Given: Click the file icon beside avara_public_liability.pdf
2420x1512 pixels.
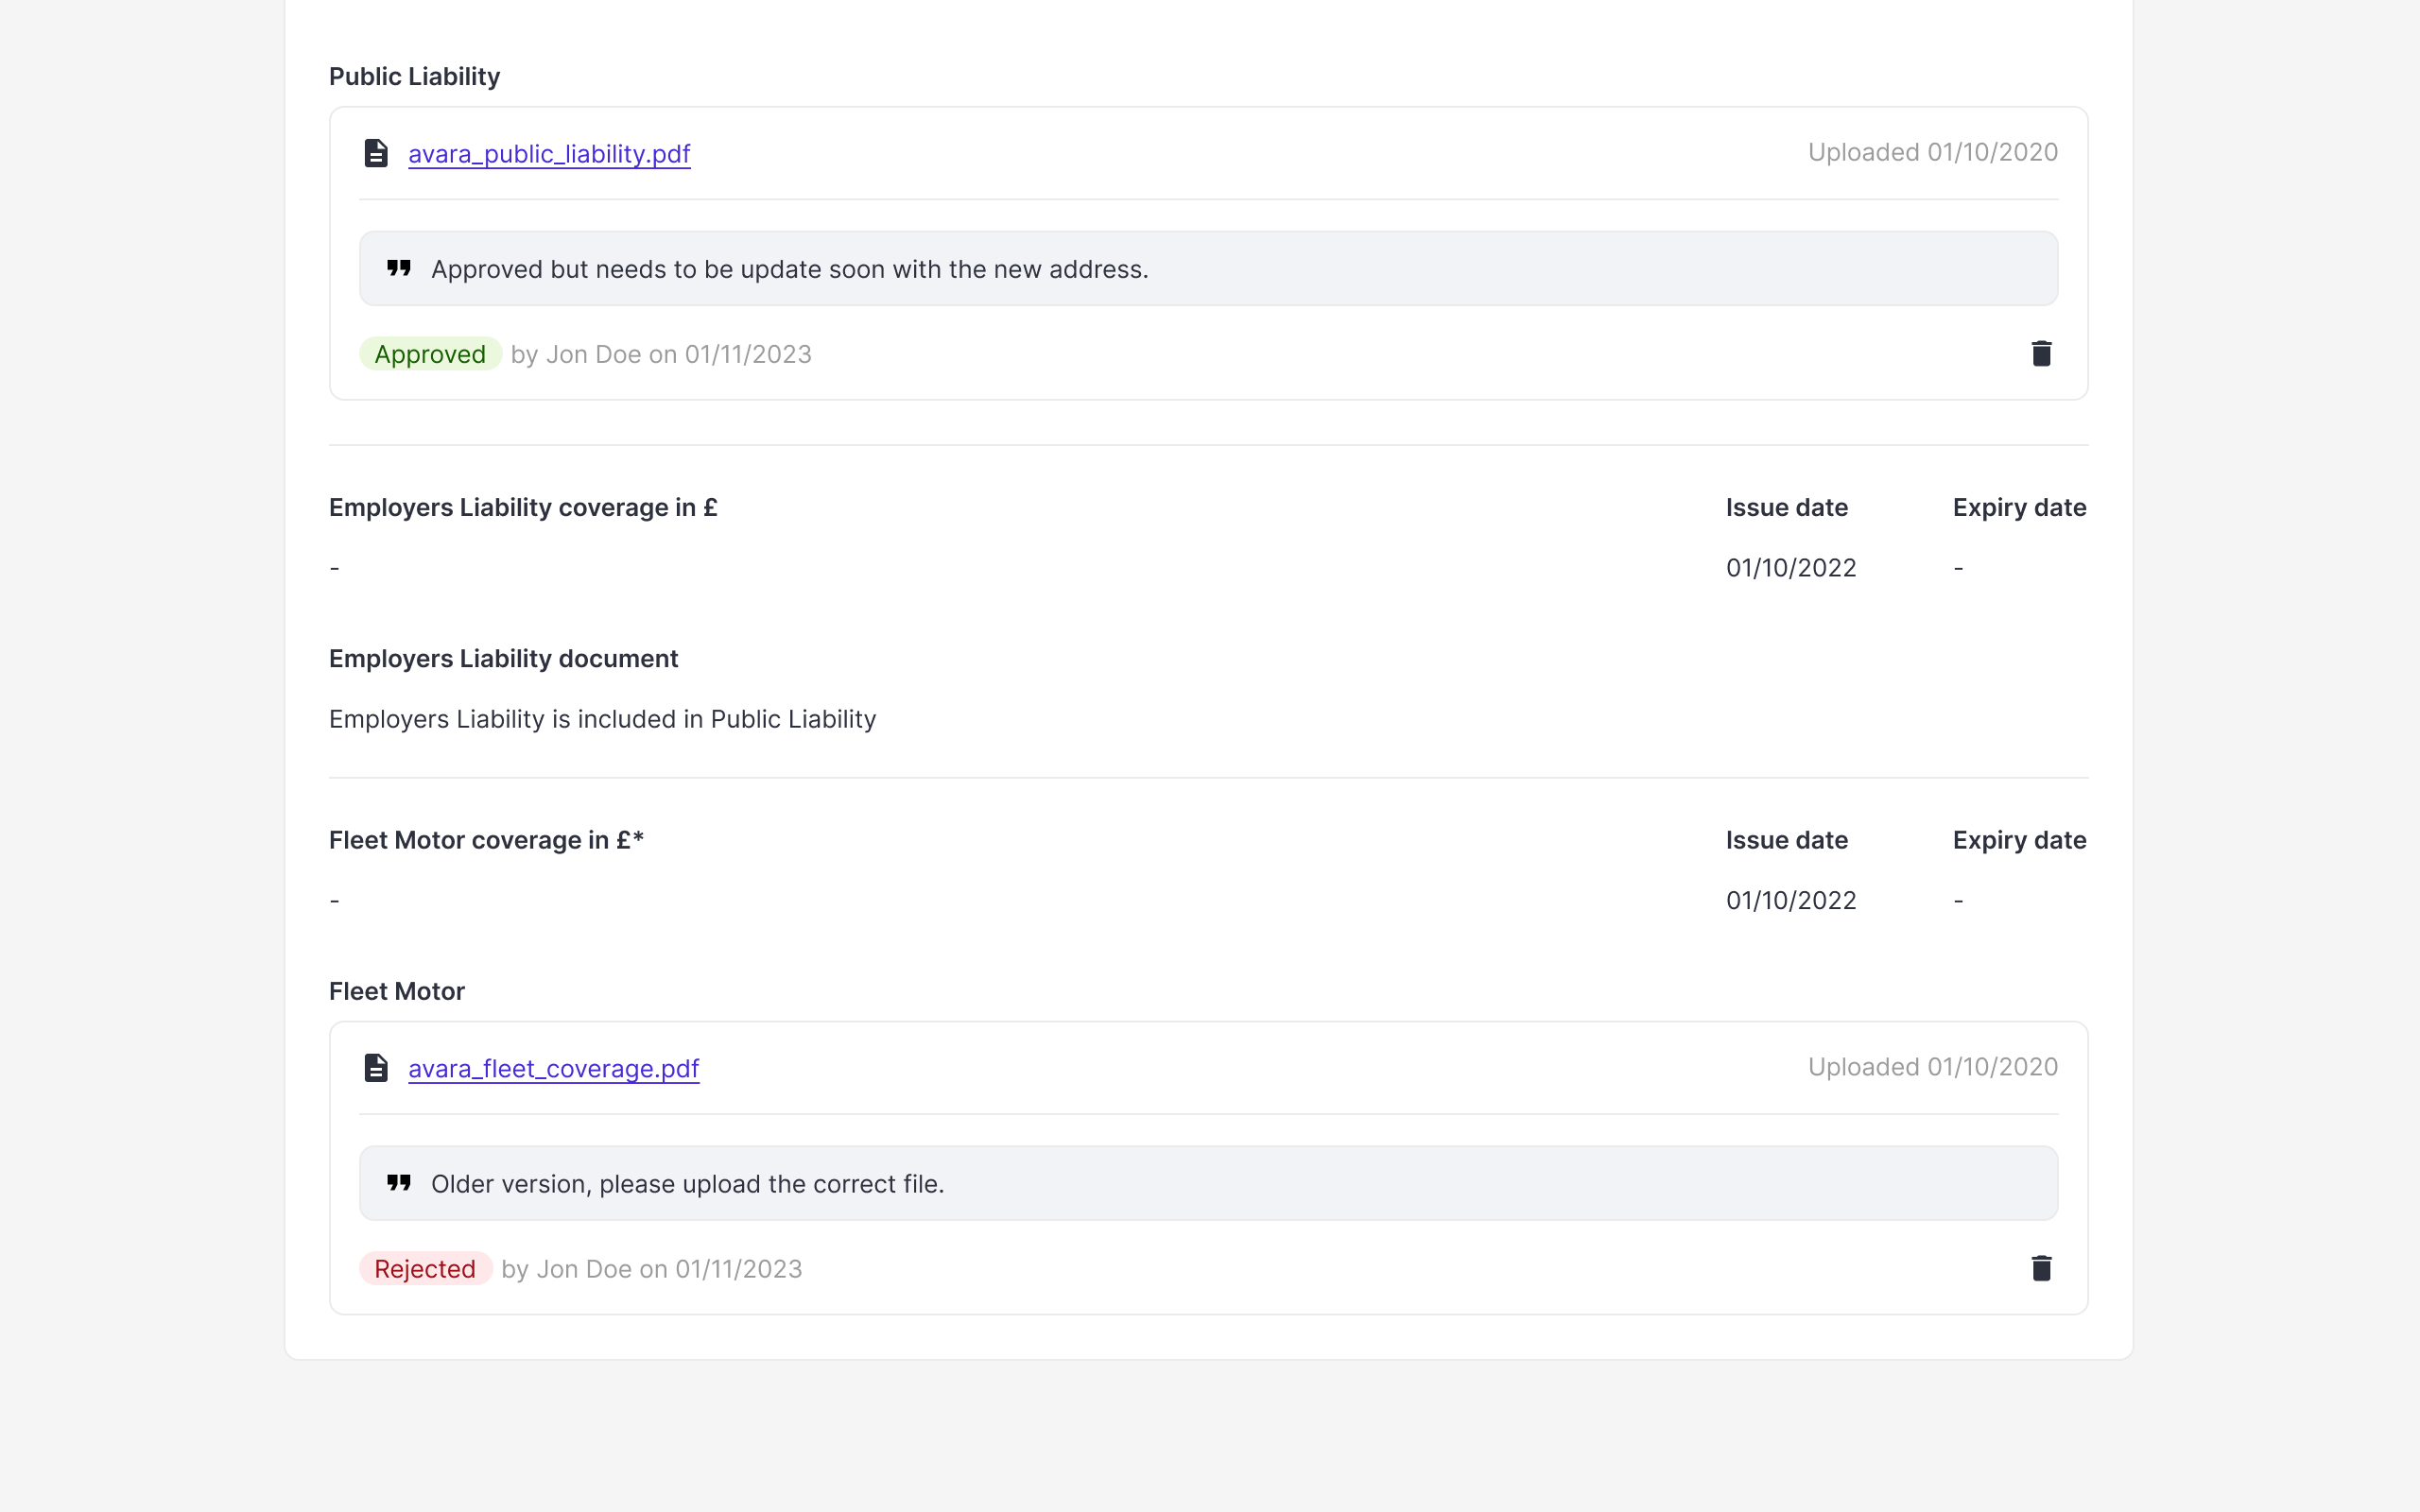Looking at the screenshot, I should pos(376,153).
